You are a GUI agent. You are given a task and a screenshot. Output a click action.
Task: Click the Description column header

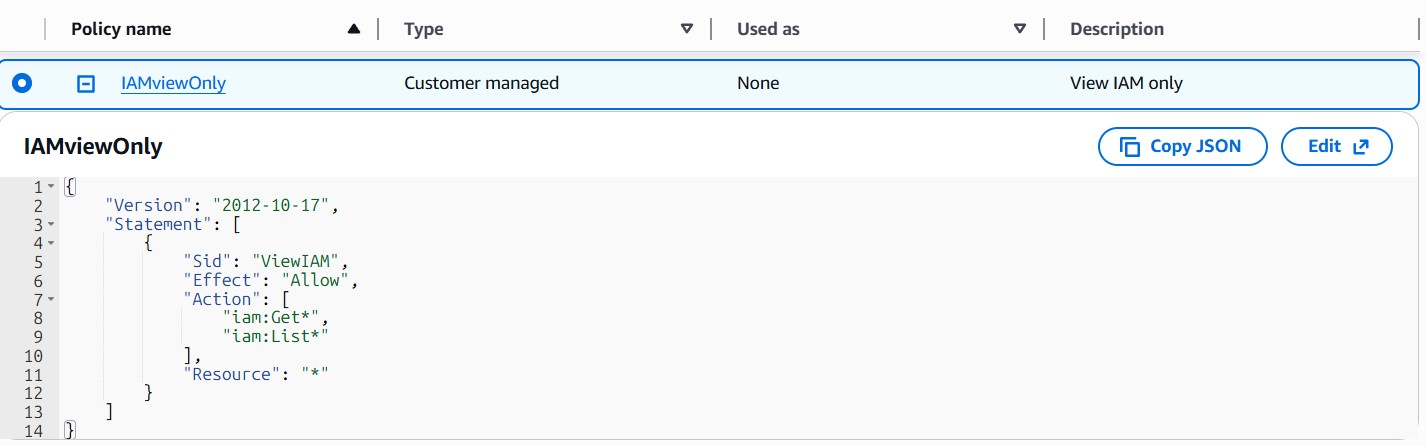(1116, 29)
